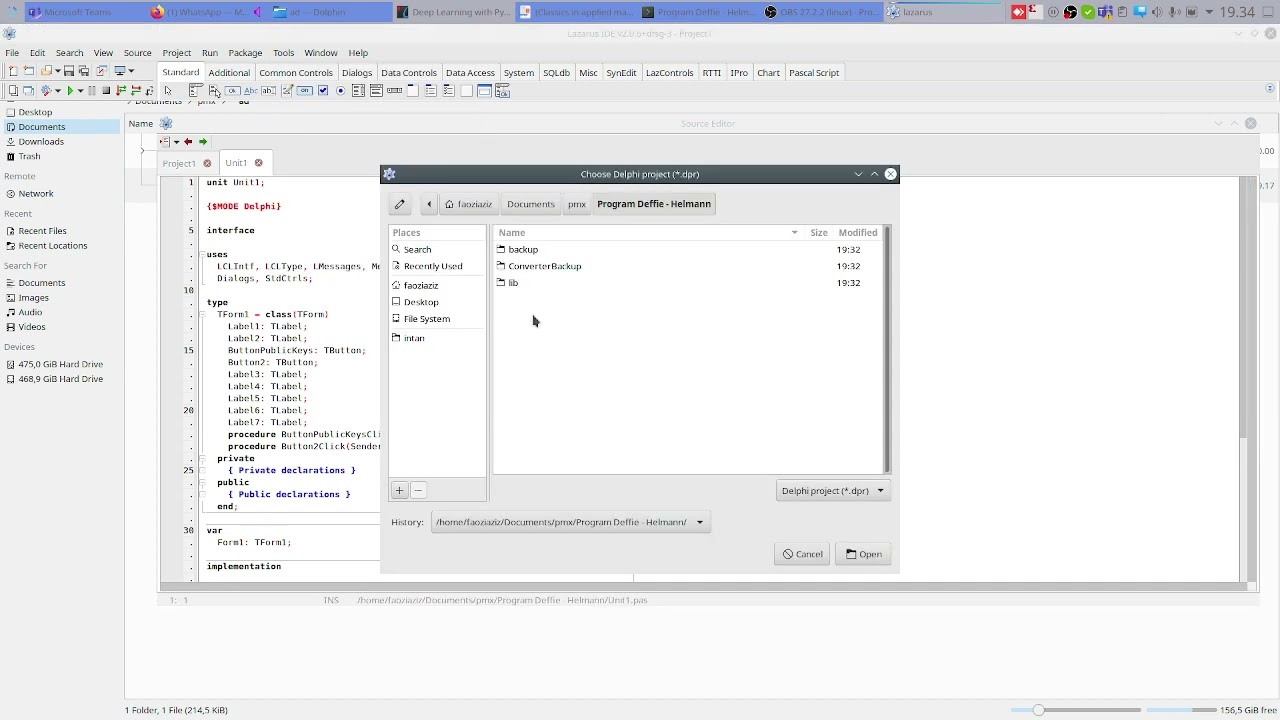Open the Tools menu
The width and height of the screenshot is (1280, 720).
[x=284, y=52]
